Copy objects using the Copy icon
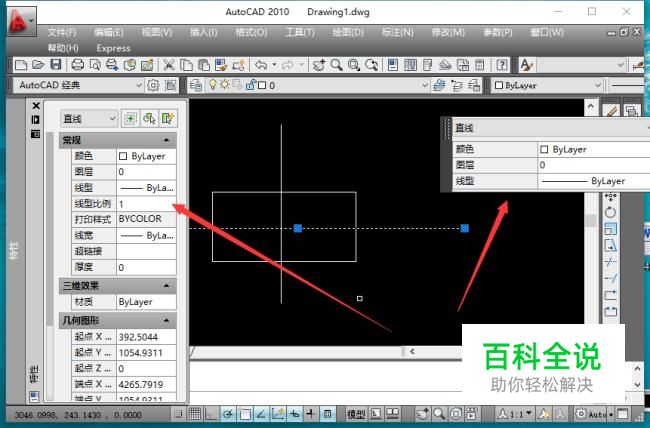The height and width of the screenshot is (428, 650). click(186, 65)
